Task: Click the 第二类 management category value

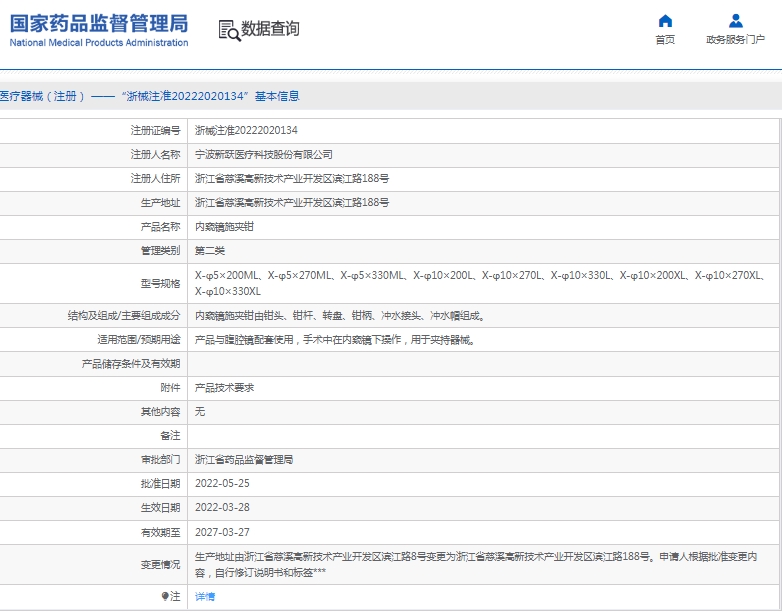Action: (x=210, y=251)
